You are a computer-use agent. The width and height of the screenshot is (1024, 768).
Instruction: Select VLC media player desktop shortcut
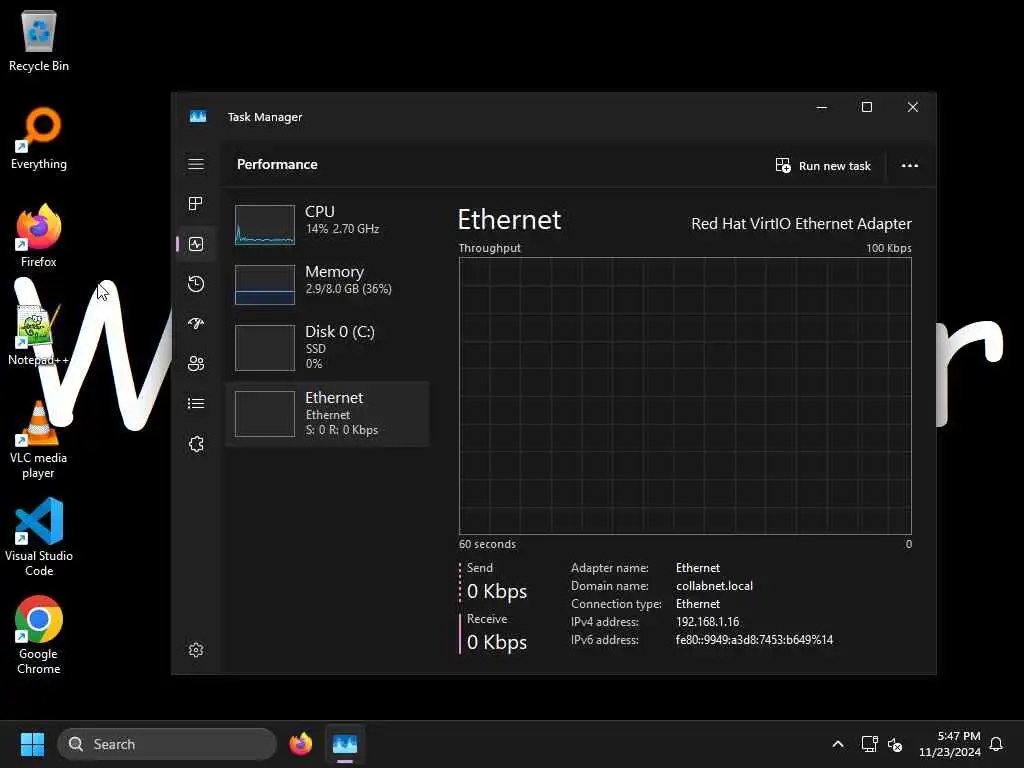[39, 440]
